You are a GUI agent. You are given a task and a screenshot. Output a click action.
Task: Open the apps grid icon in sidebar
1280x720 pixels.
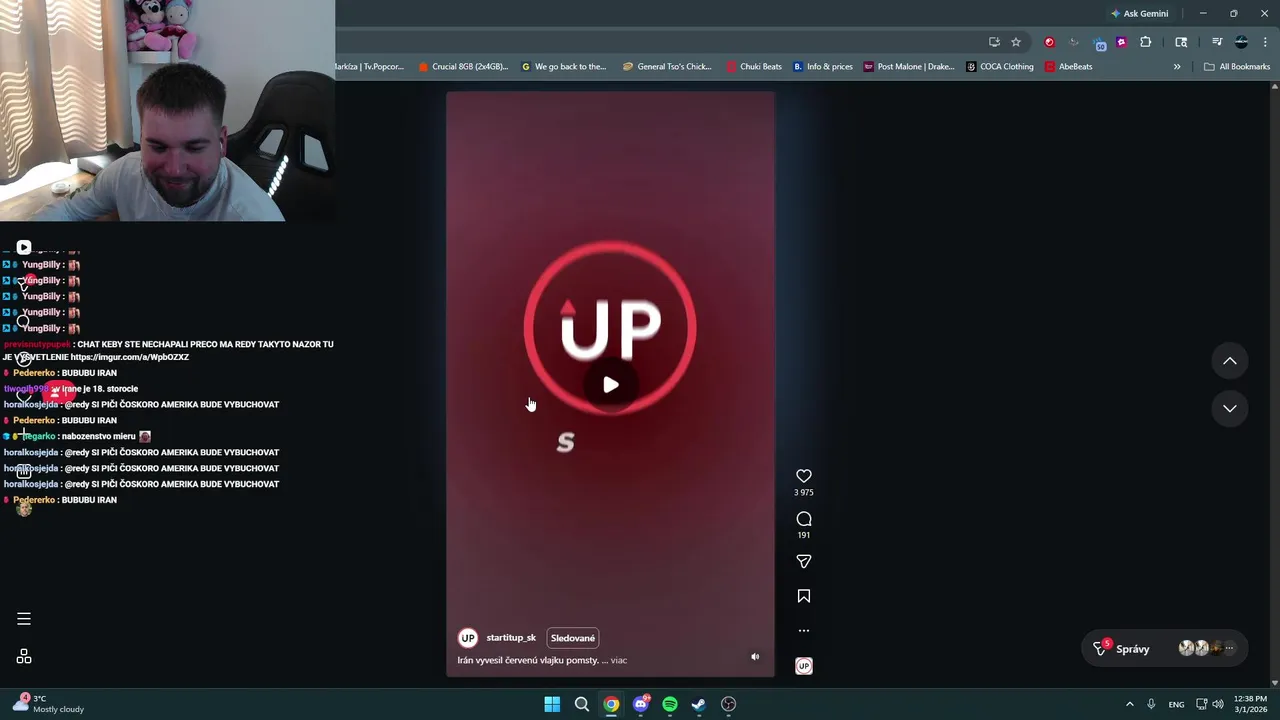(x=24, y=657)
